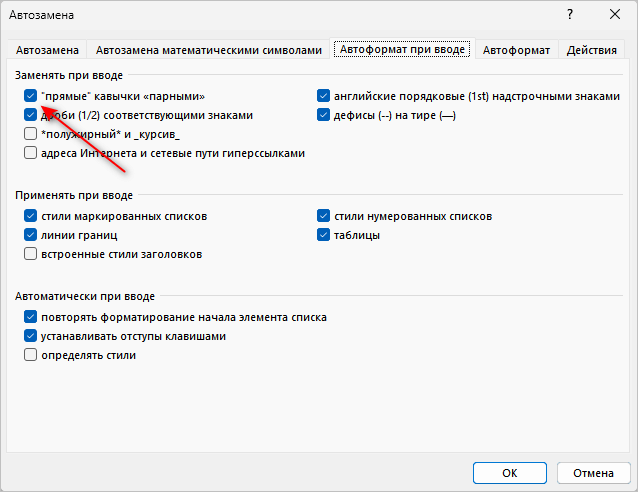Open the Действия tab
The image size is (638, 492).
click(592, 50)
